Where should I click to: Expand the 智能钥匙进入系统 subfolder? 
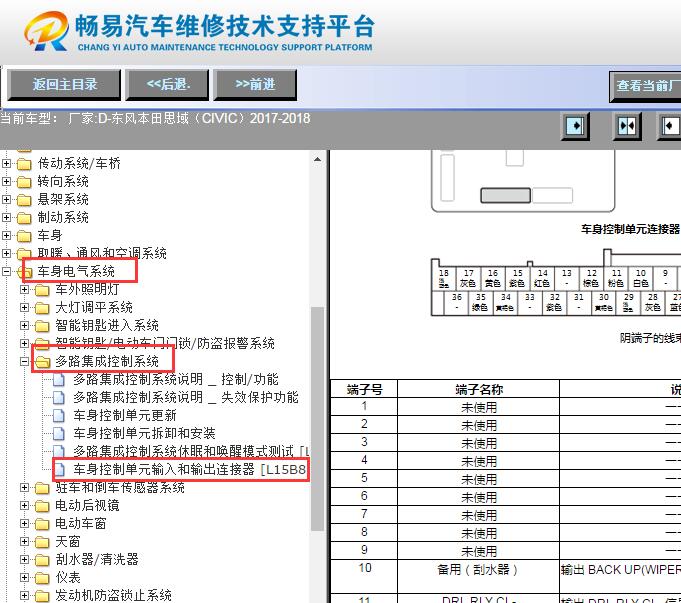point(24,325)
